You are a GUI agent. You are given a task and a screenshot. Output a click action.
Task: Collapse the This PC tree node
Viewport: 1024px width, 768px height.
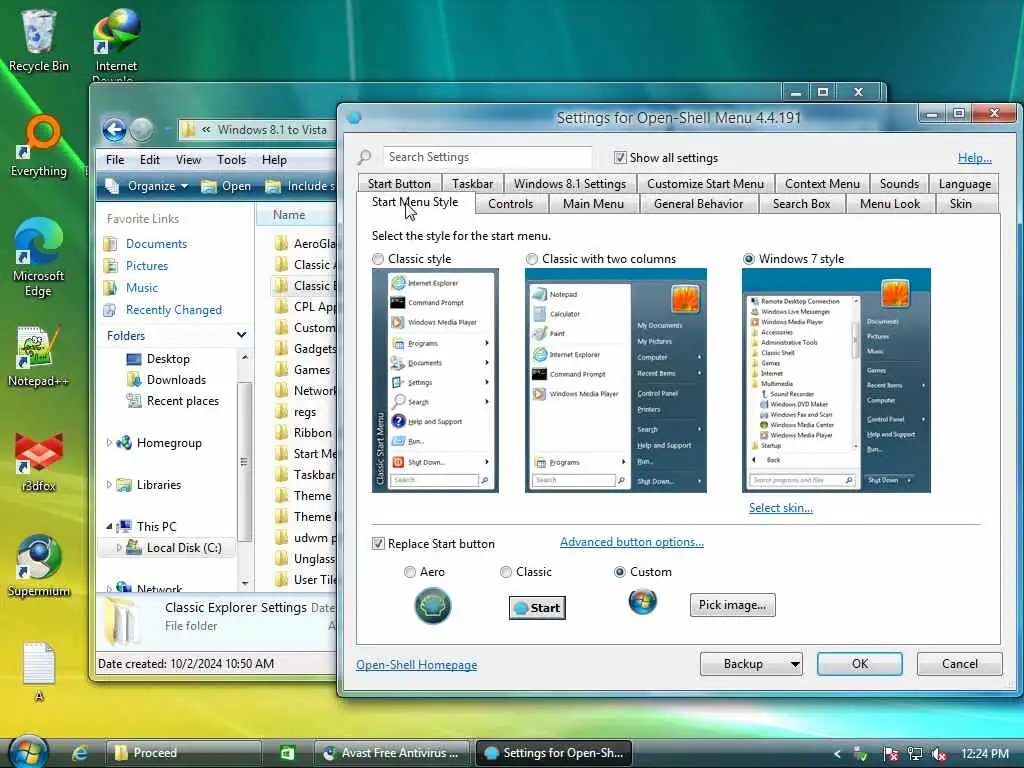coord(109,526)
